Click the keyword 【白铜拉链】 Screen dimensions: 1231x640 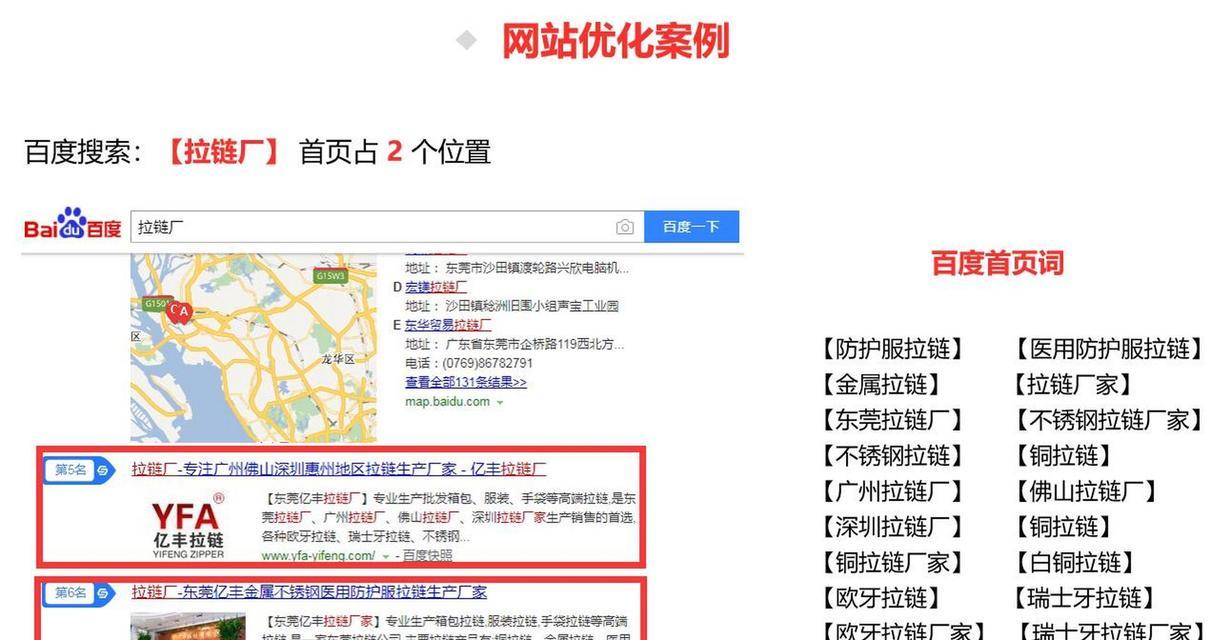pos(1075,563)
